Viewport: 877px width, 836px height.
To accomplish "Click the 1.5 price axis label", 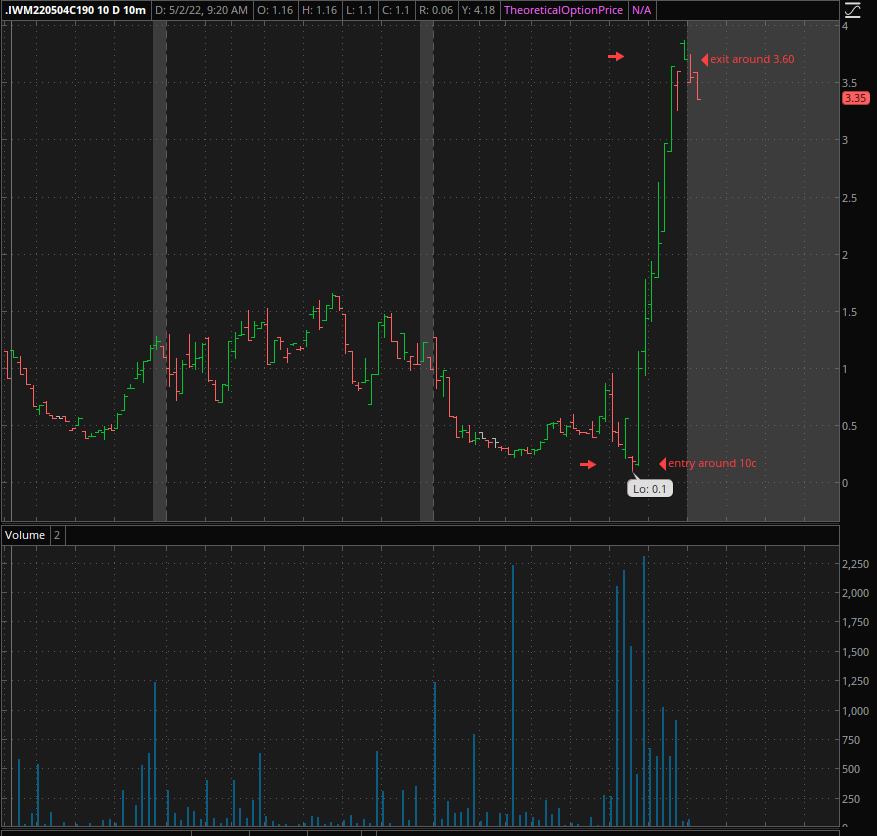I will (849, 312).
